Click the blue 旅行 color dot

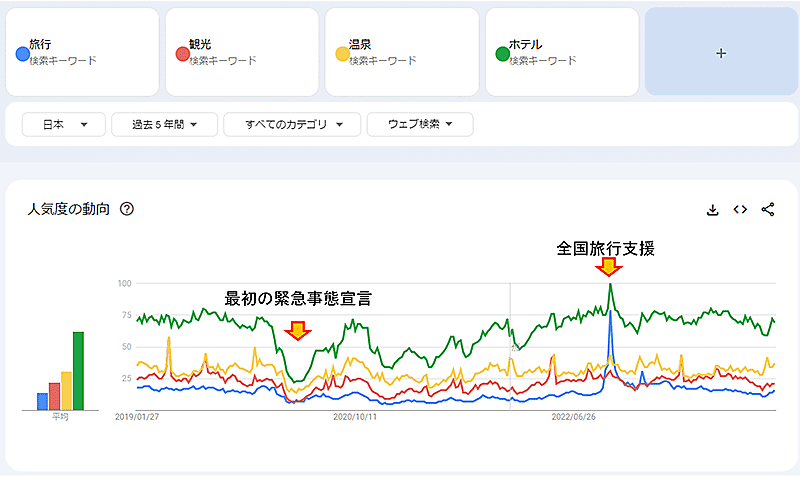coord(22,53)
